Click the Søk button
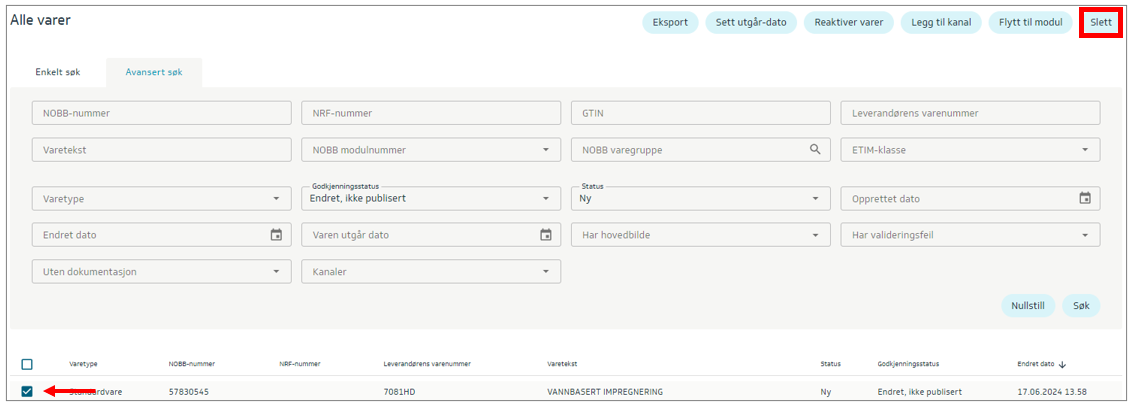Viewport: 1128px width, 403px height. click(x=1080, y=306)
